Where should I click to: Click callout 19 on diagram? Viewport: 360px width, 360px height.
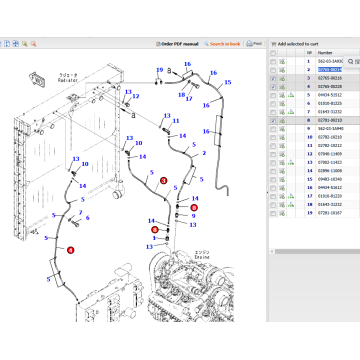coord(160,70)
